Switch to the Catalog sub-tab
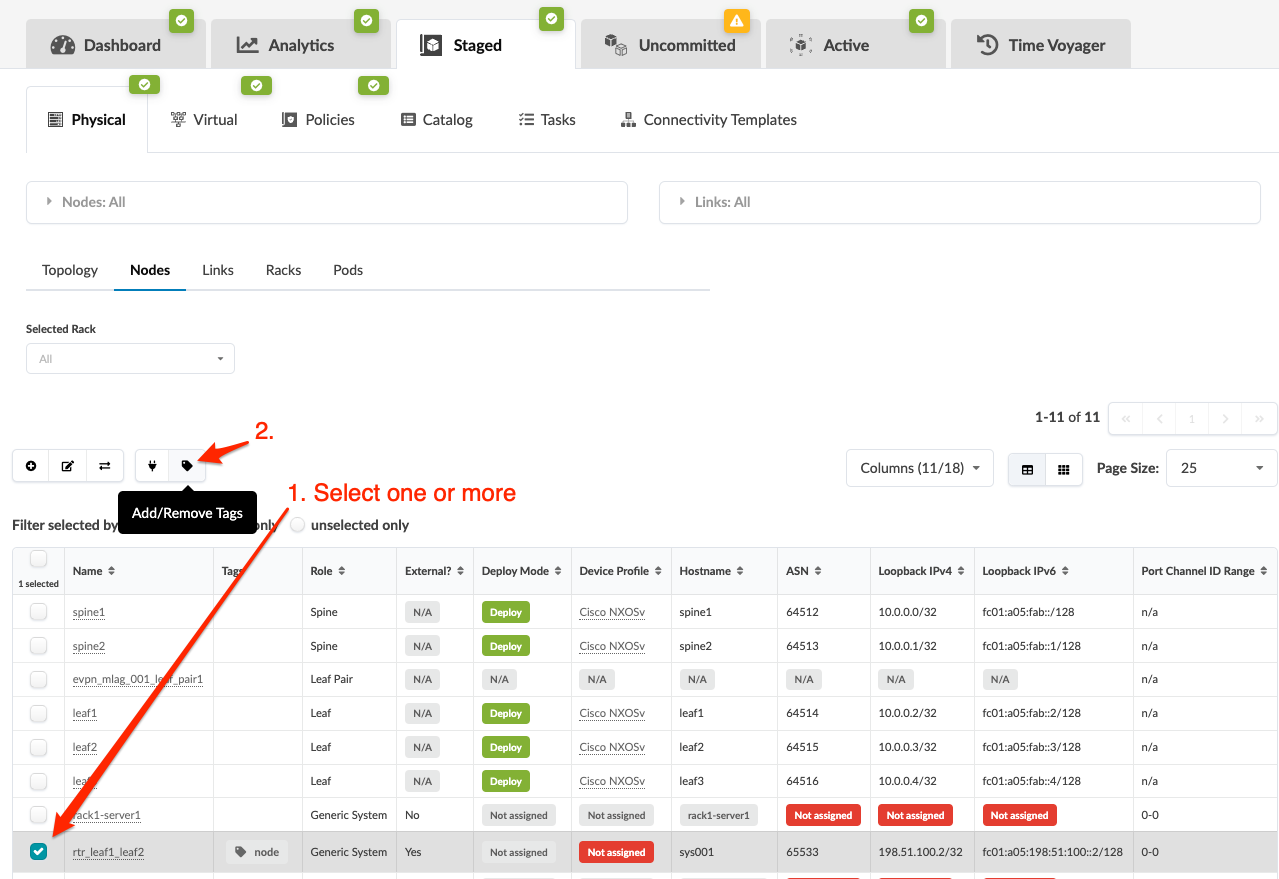The height and width of the screenshot is (879, 1279). click(x=437, y=119)
